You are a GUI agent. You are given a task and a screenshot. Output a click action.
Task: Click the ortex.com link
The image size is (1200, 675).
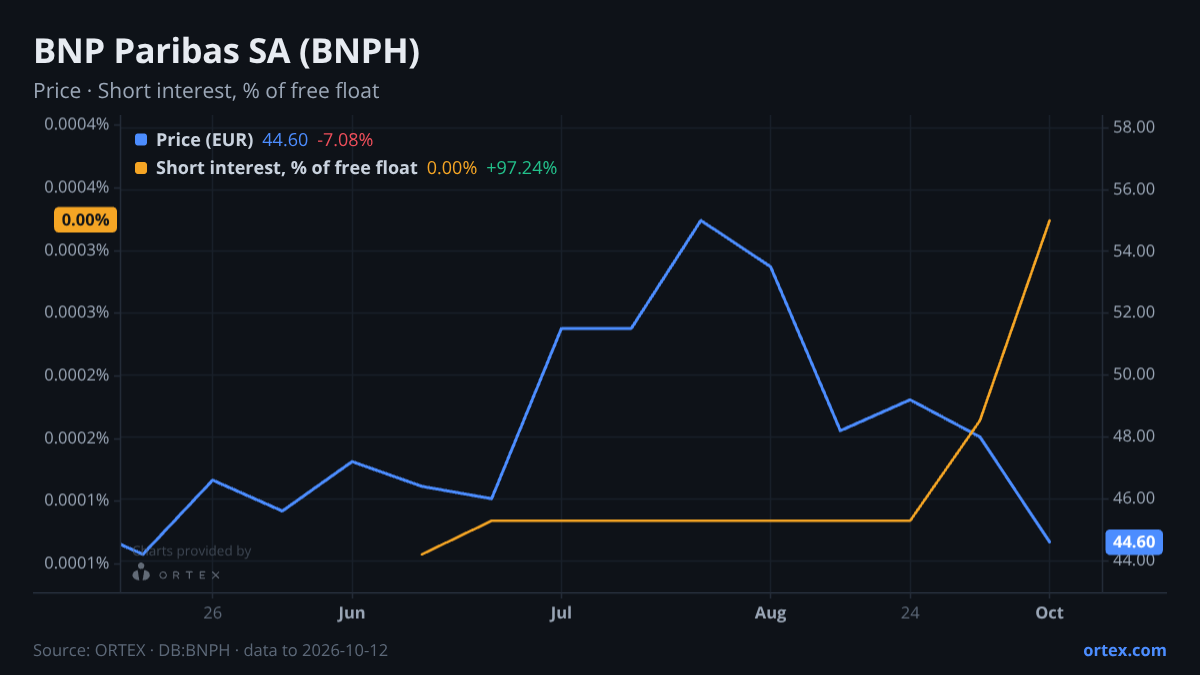click(1125, 650)
